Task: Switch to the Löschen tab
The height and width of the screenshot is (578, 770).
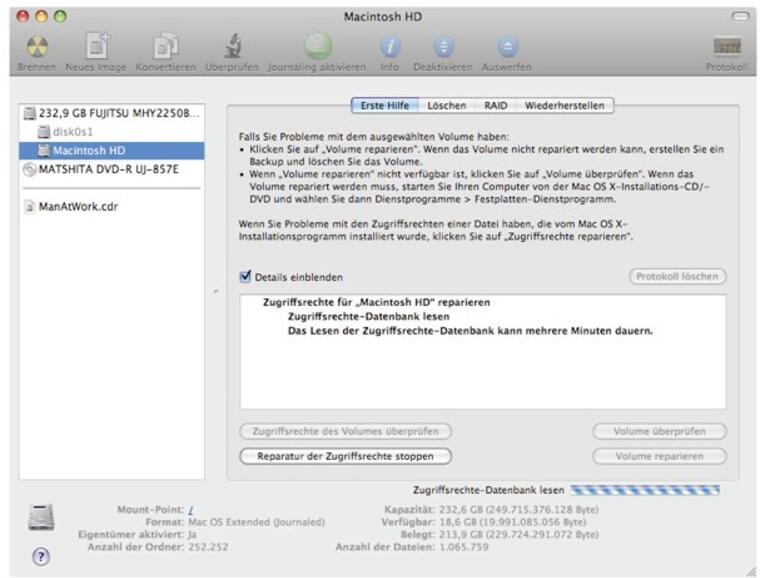Action: pyautogui.click(x=447, y=105)
